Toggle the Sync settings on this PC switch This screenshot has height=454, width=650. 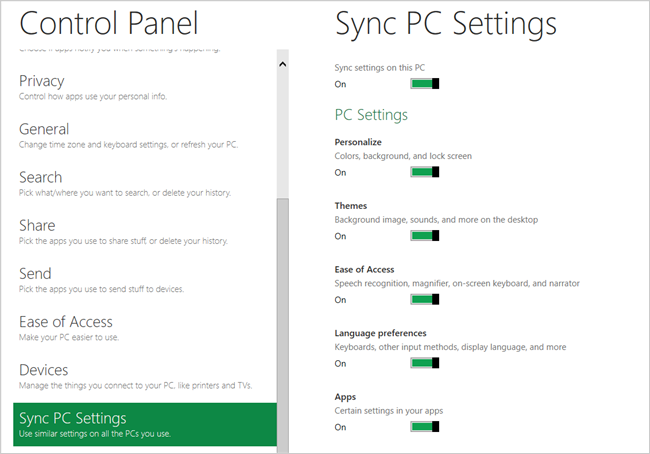point(425,84)
